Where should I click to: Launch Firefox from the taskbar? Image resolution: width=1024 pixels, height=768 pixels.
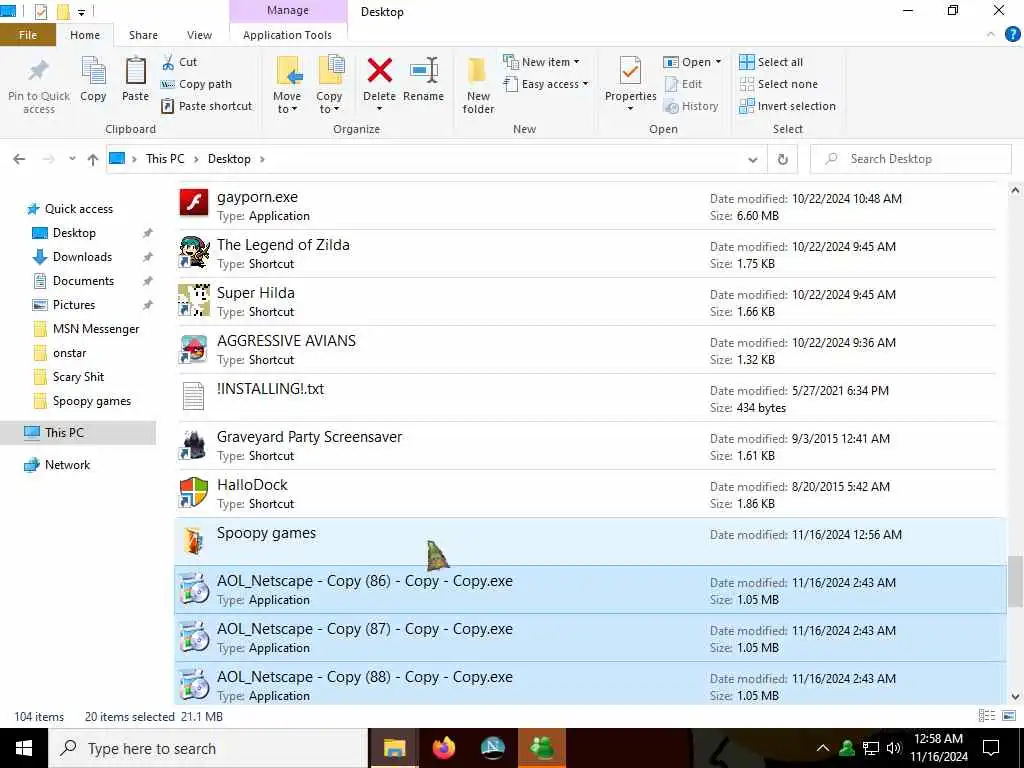[443, 748]
